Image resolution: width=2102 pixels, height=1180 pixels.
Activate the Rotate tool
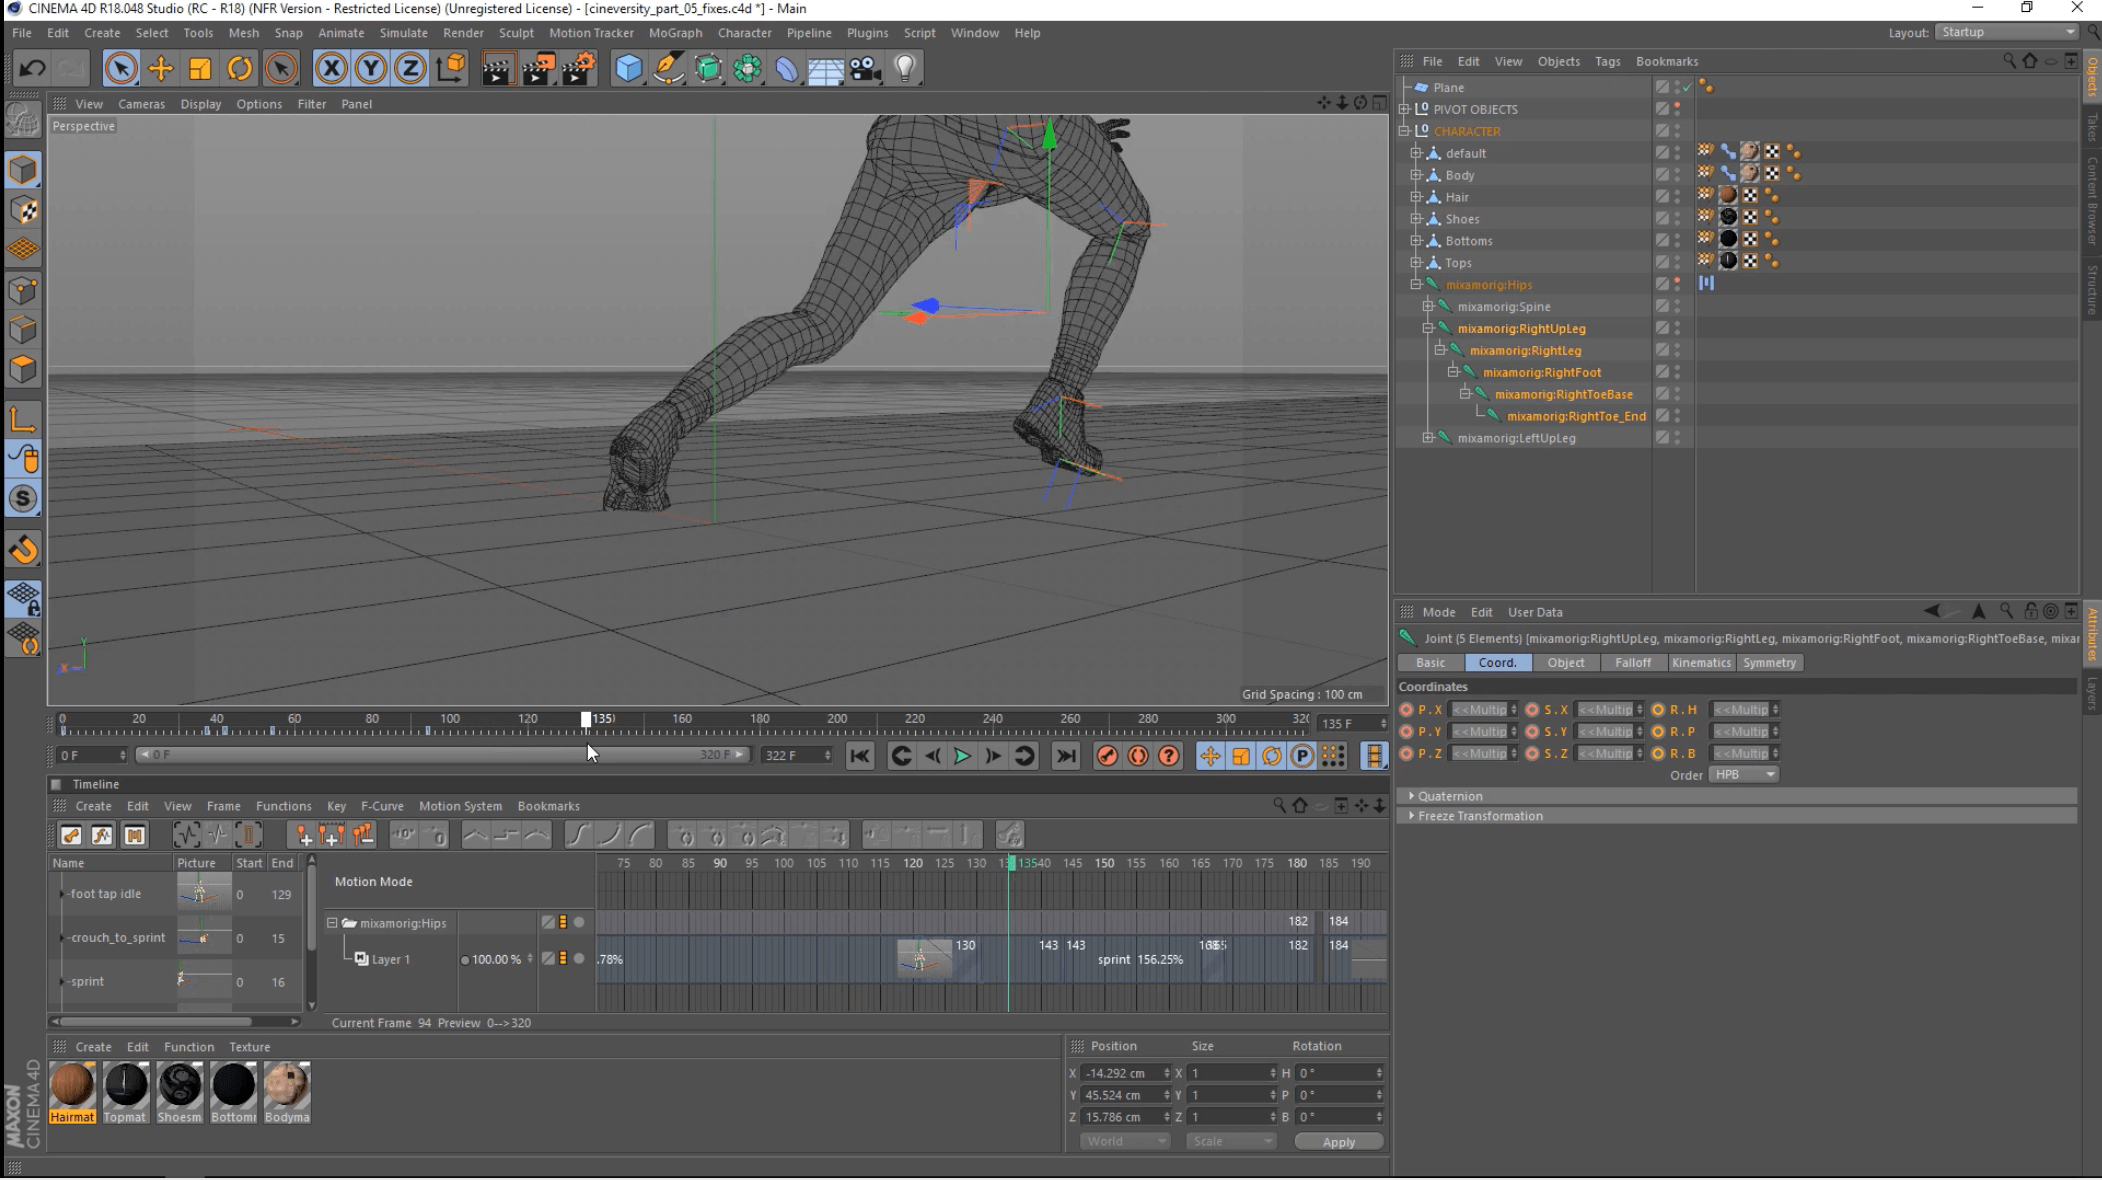tap(240, 68)
